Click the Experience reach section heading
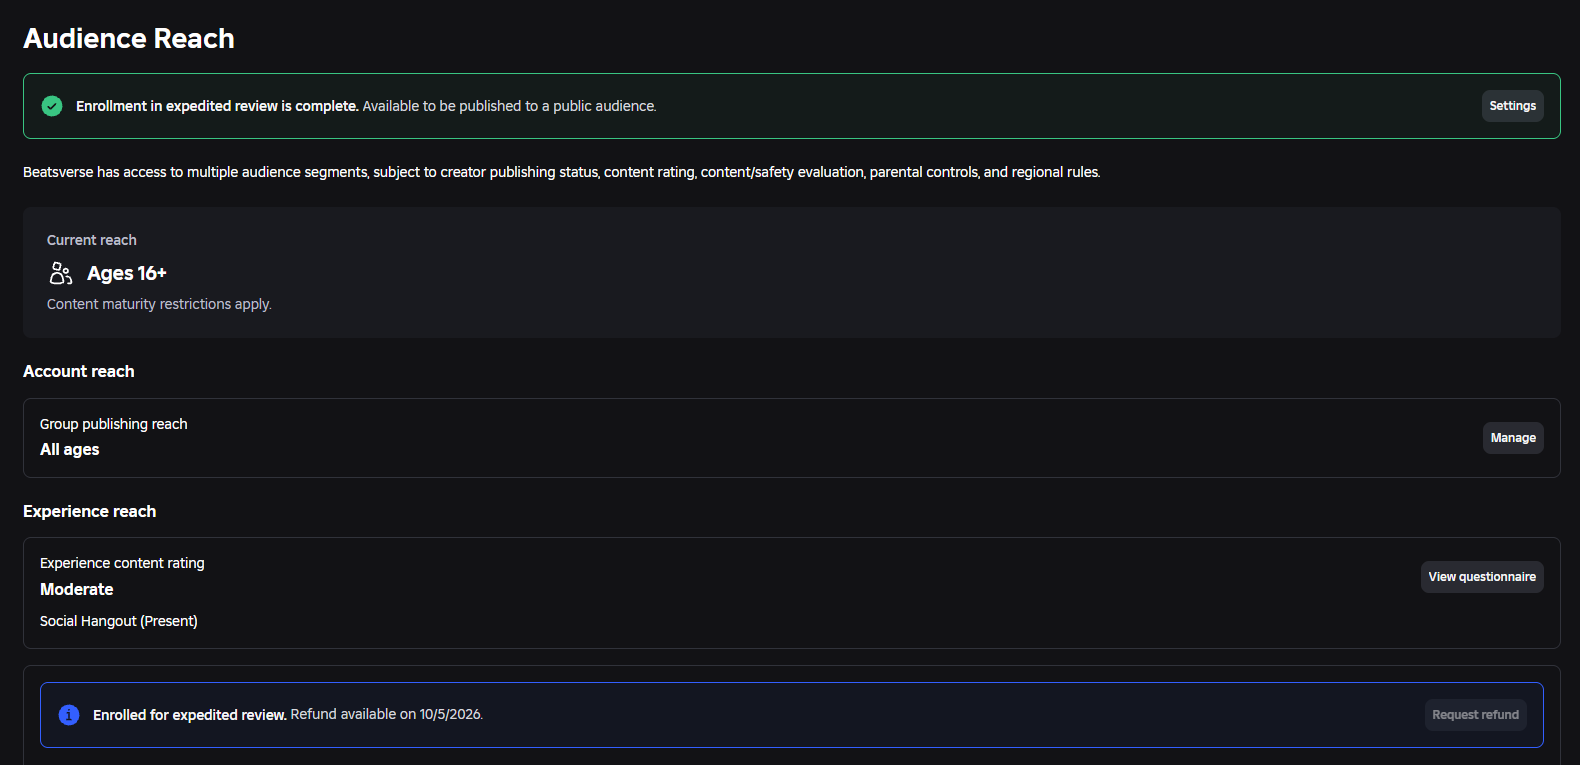 pyautogui.click(x=90, y=511)
